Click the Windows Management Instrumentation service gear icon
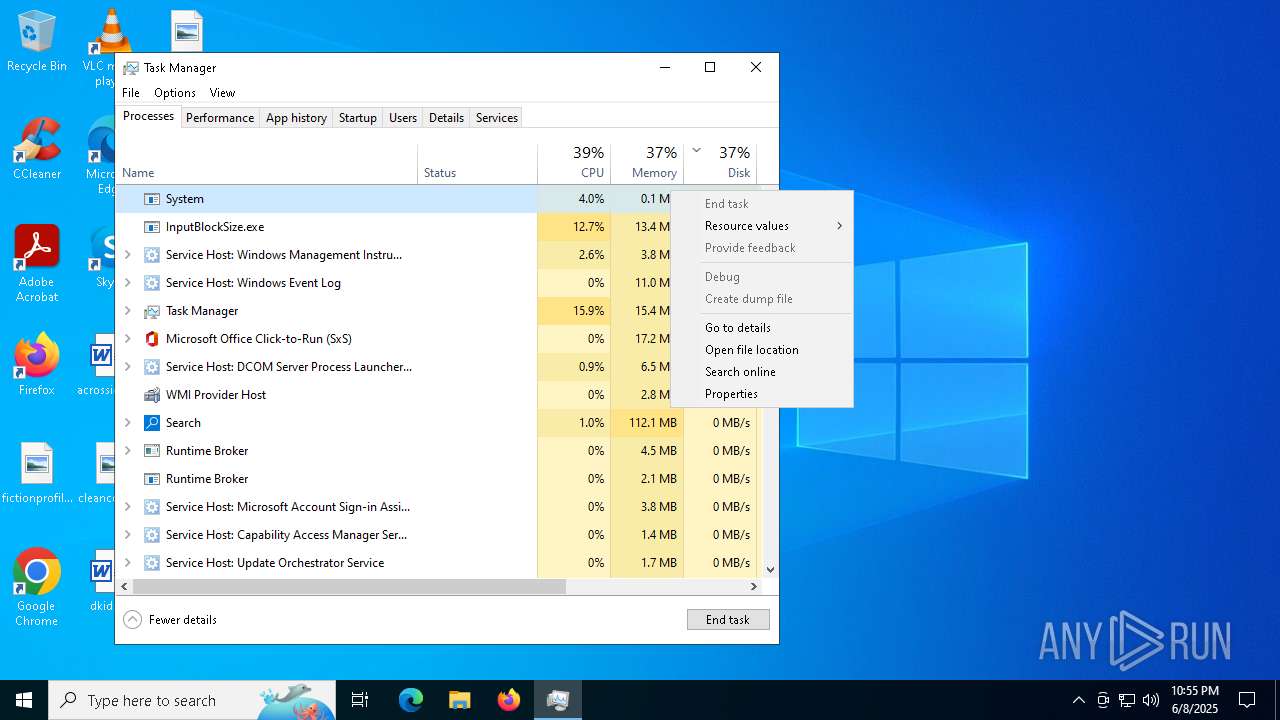Viewport: 1280px width, 720px height. tap(152, 255)
